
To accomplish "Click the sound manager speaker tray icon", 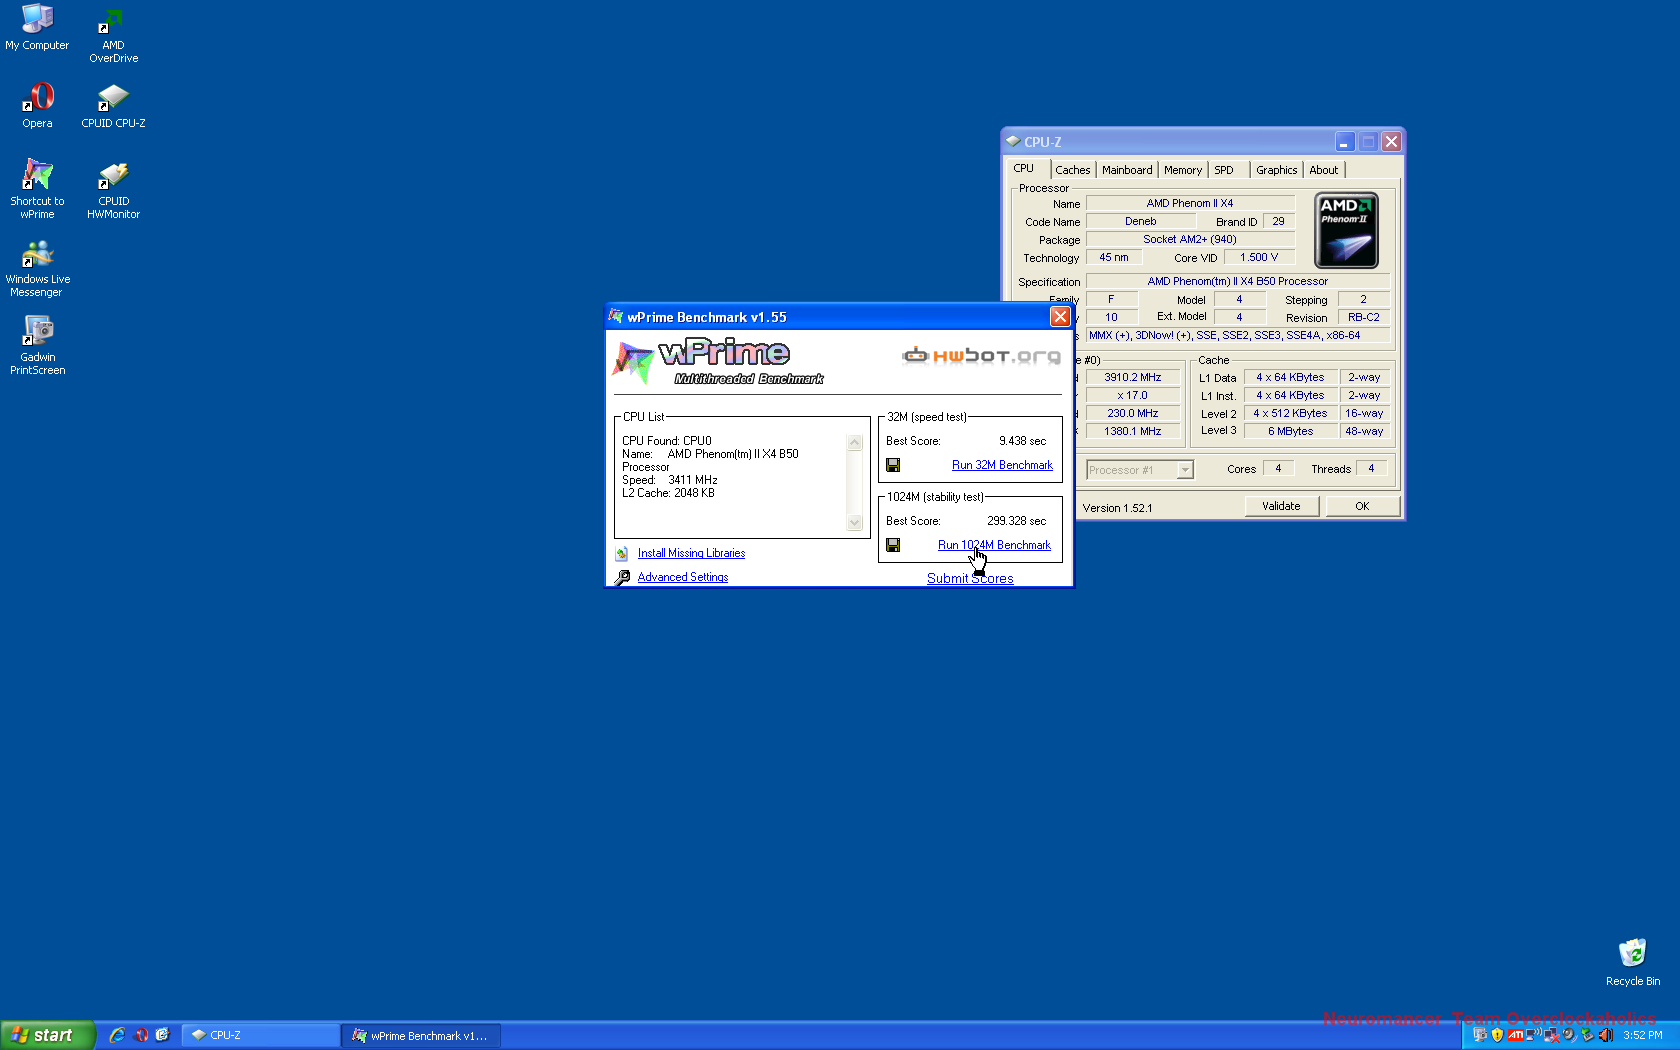I will (x=1606, y=1035).
